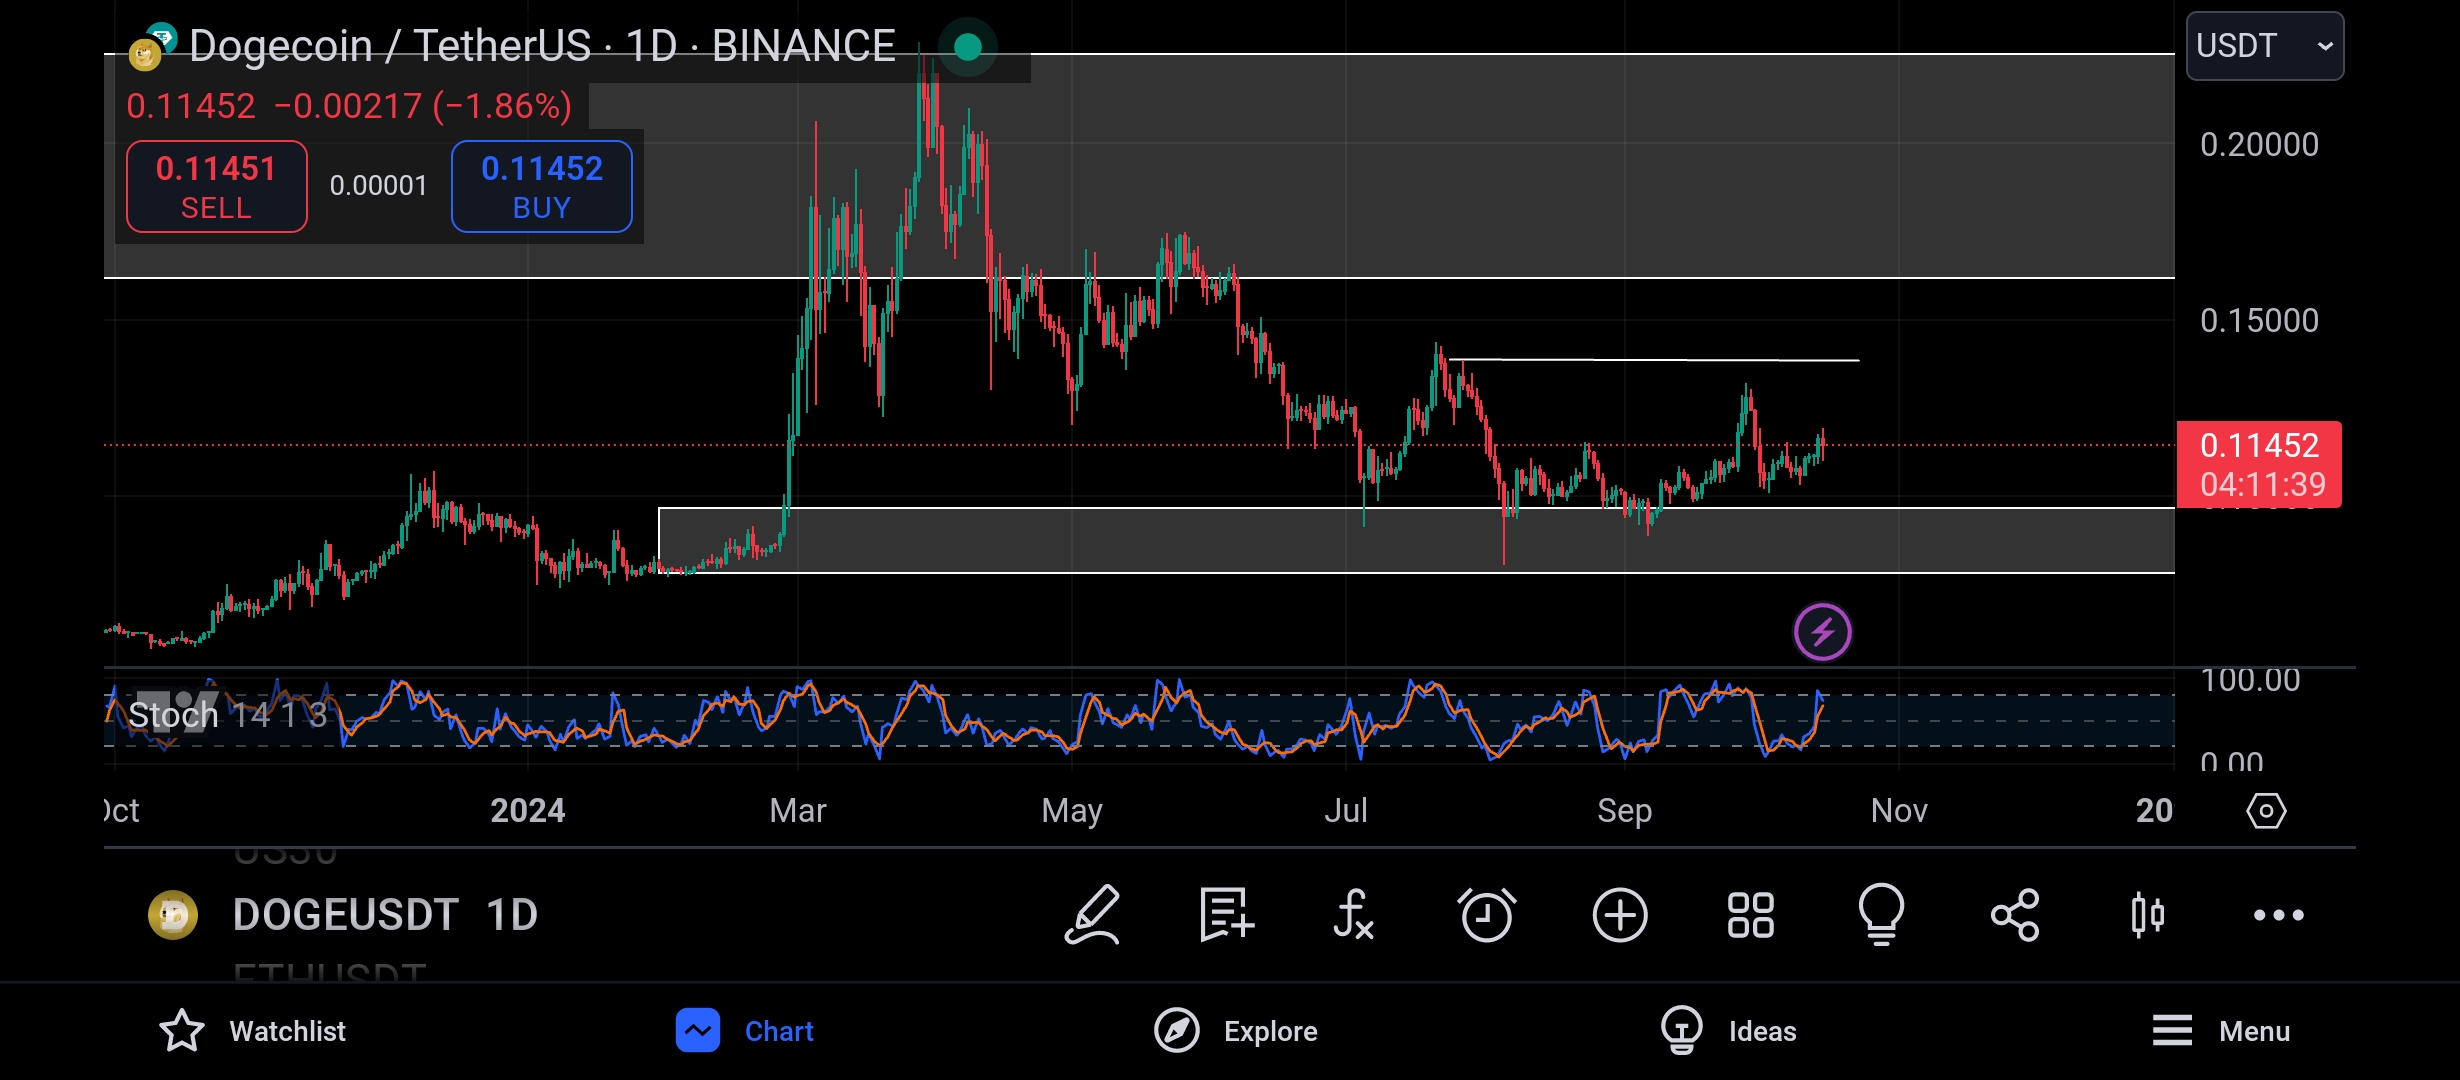Viewport: 2460px width, 1080px height.
Task: Tap the Explore compass icon
Action: coord(1177,1031)
